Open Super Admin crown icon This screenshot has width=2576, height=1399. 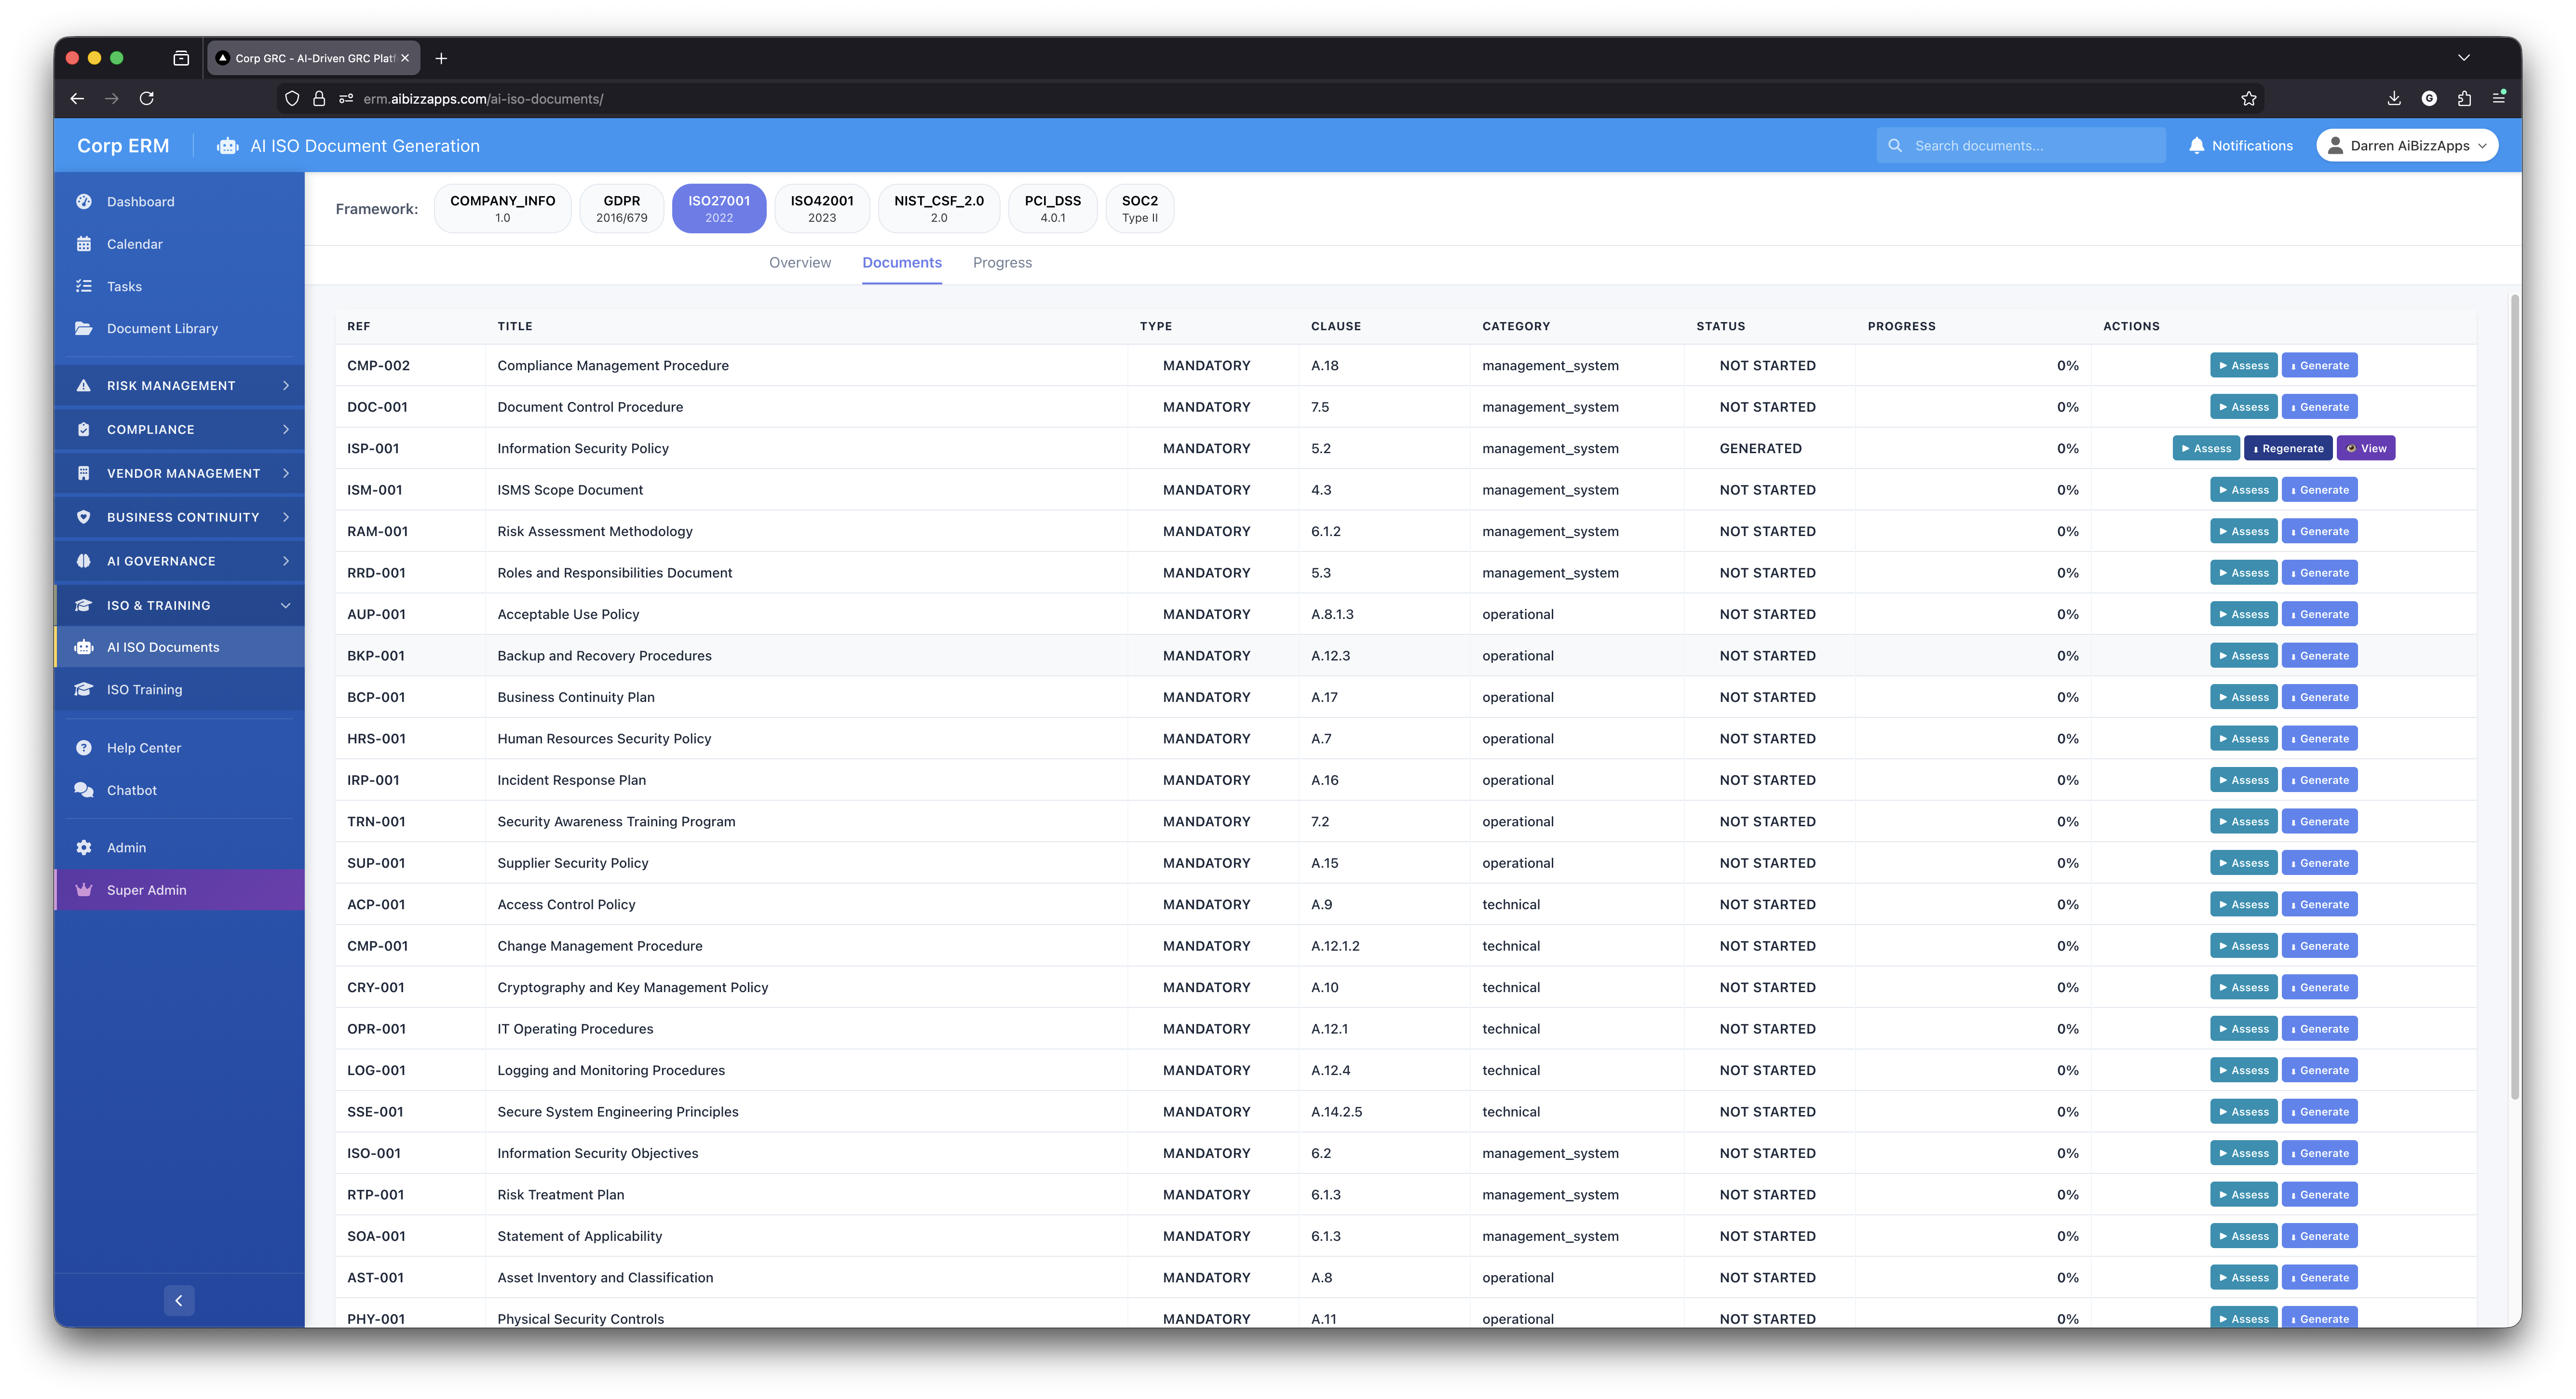[84, 890]
